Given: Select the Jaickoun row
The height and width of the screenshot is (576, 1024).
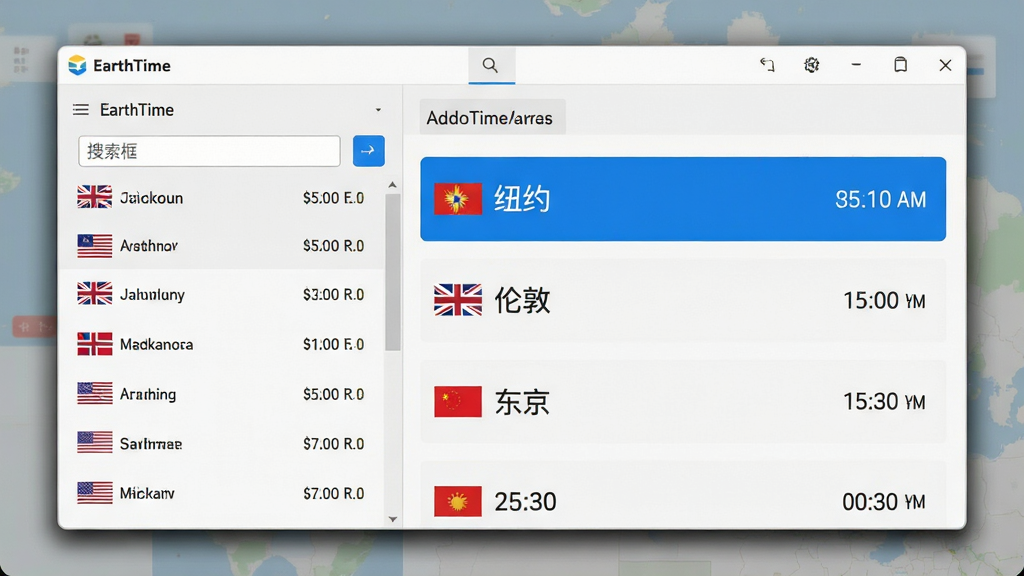Looking at the screenshot, I should pyautogui.click(x=221, y=197).
